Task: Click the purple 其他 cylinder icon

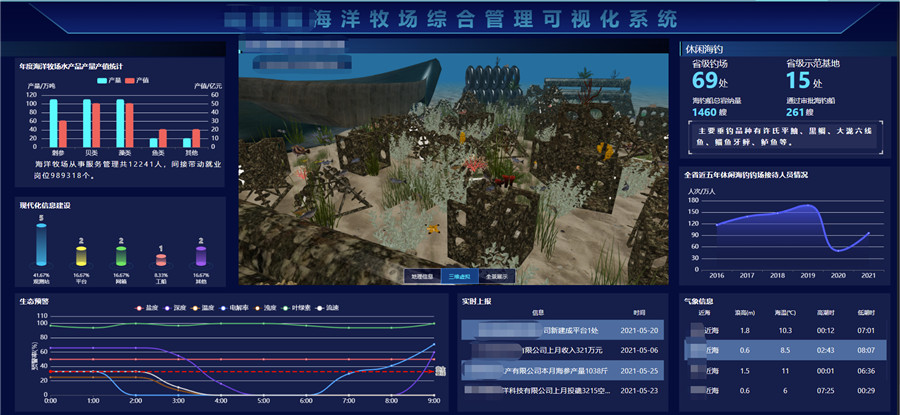Action: click(x=200, y=257)
